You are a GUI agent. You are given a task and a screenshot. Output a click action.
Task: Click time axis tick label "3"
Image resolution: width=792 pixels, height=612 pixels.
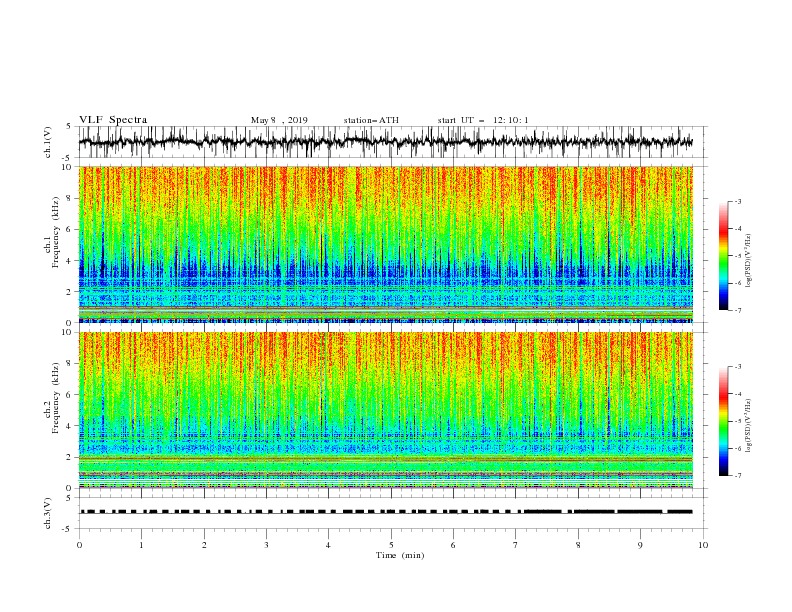pos(266,545)
